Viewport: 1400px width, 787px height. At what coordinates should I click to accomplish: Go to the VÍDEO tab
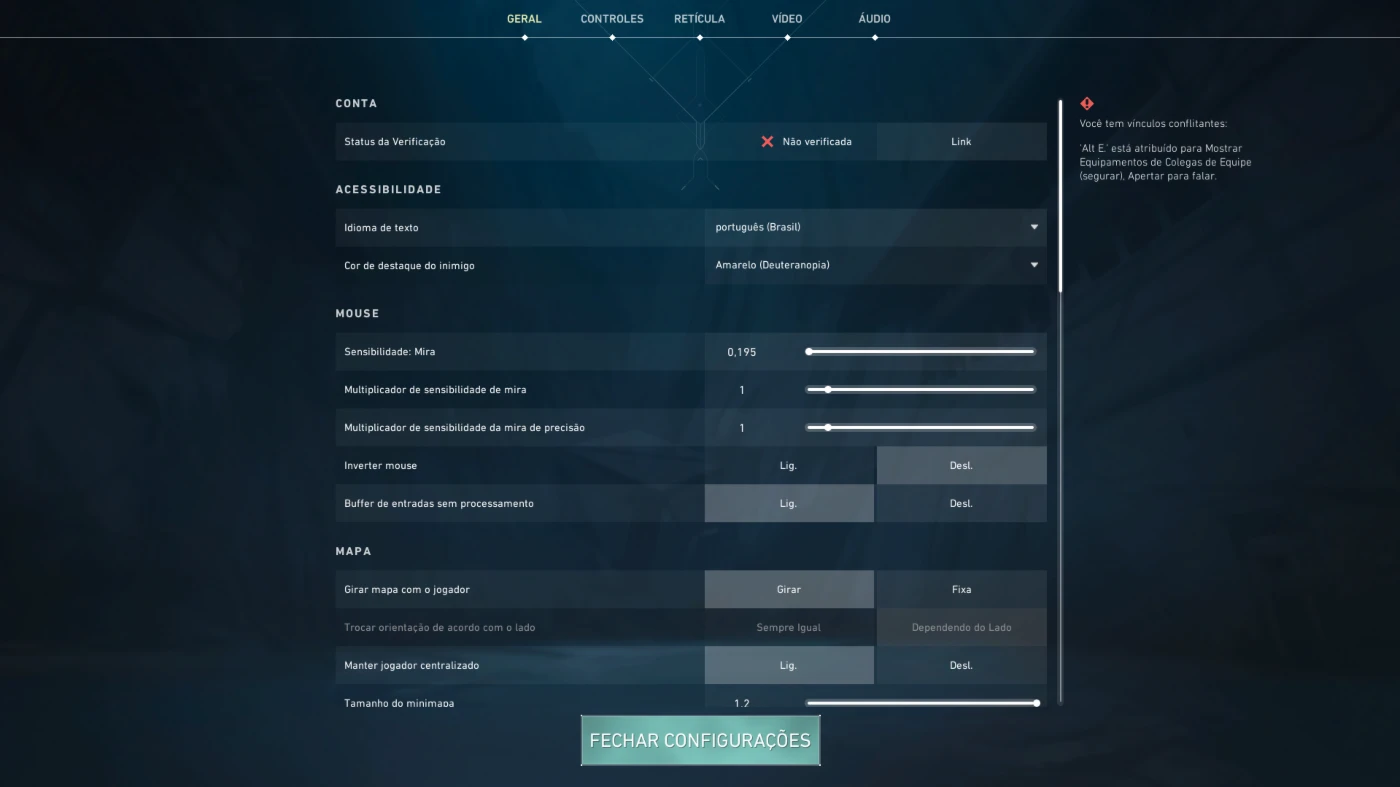click(787, 19)
